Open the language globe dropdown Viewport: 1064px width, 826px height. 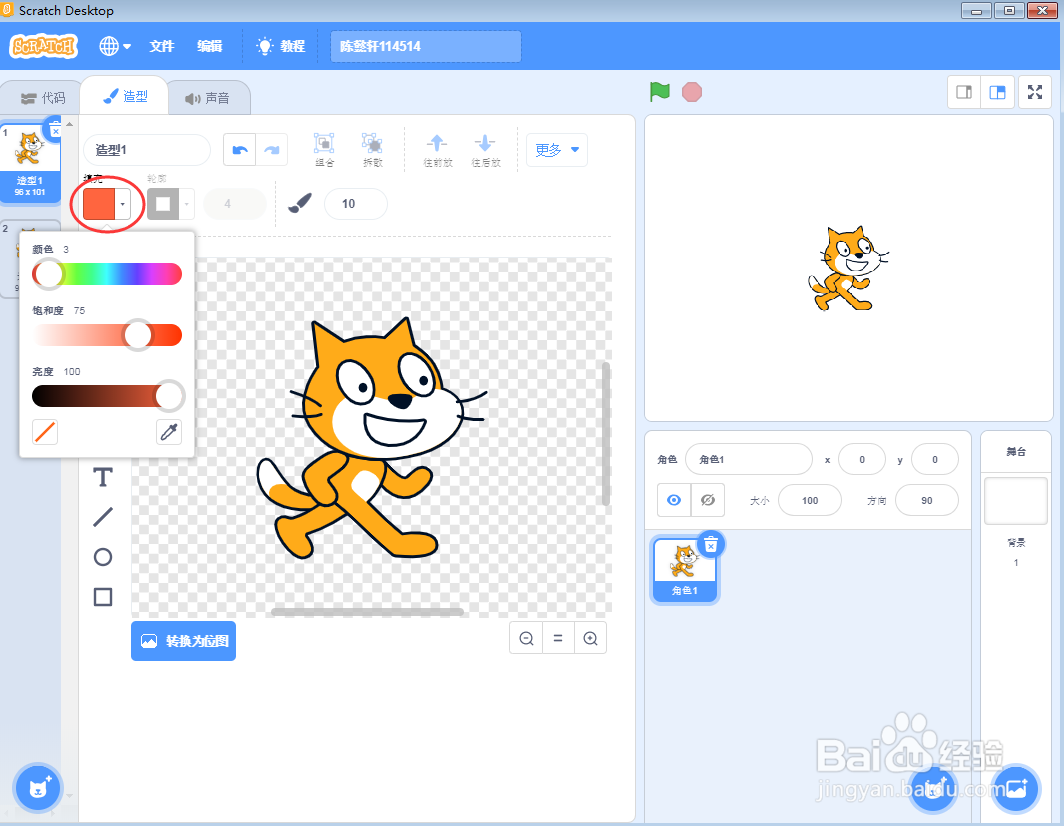point(115,46)
